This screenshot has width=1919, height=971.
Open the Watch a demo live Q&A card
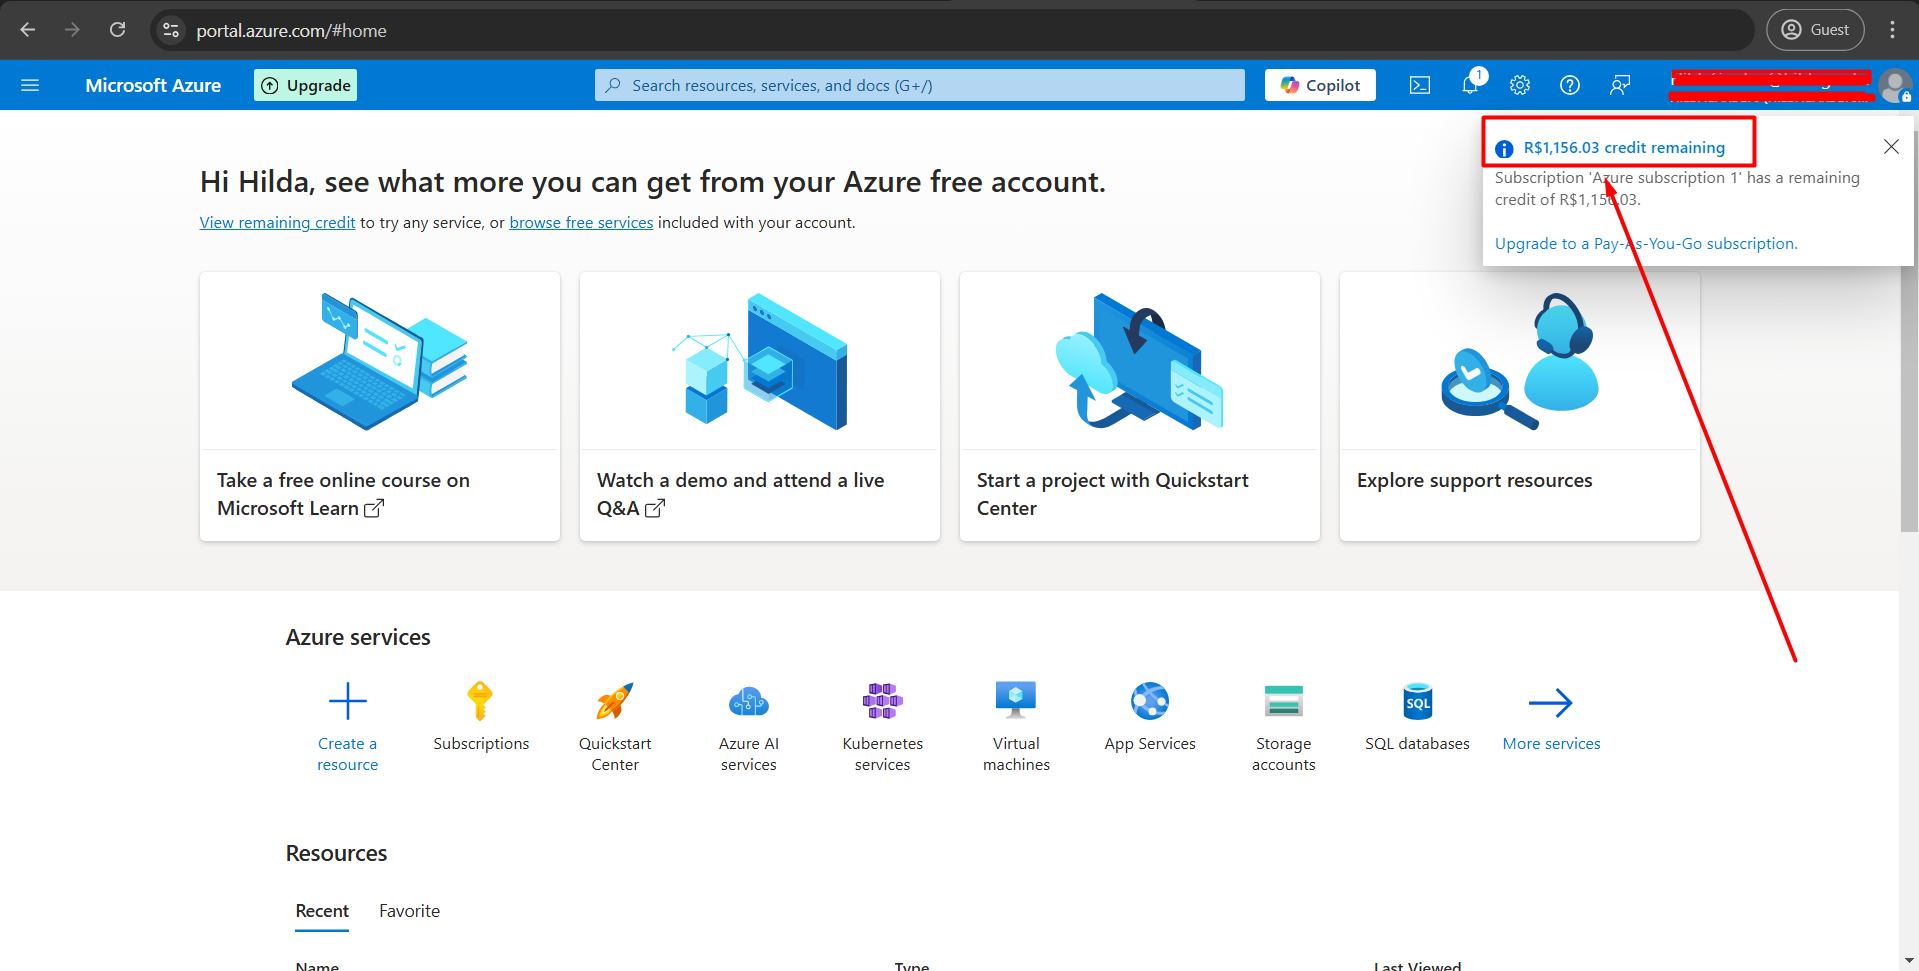760,406
